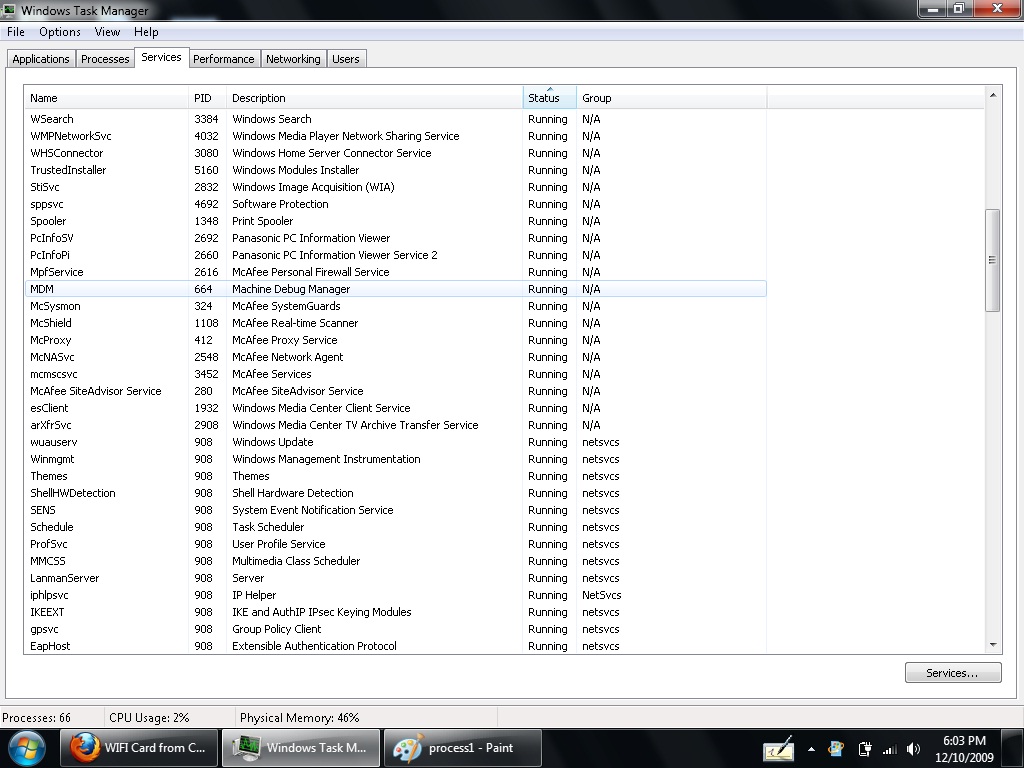Image resolution: width=1024 pixels, height=768 pixels.
Task: Switch to the Networking tab
Action: [293, 59]
